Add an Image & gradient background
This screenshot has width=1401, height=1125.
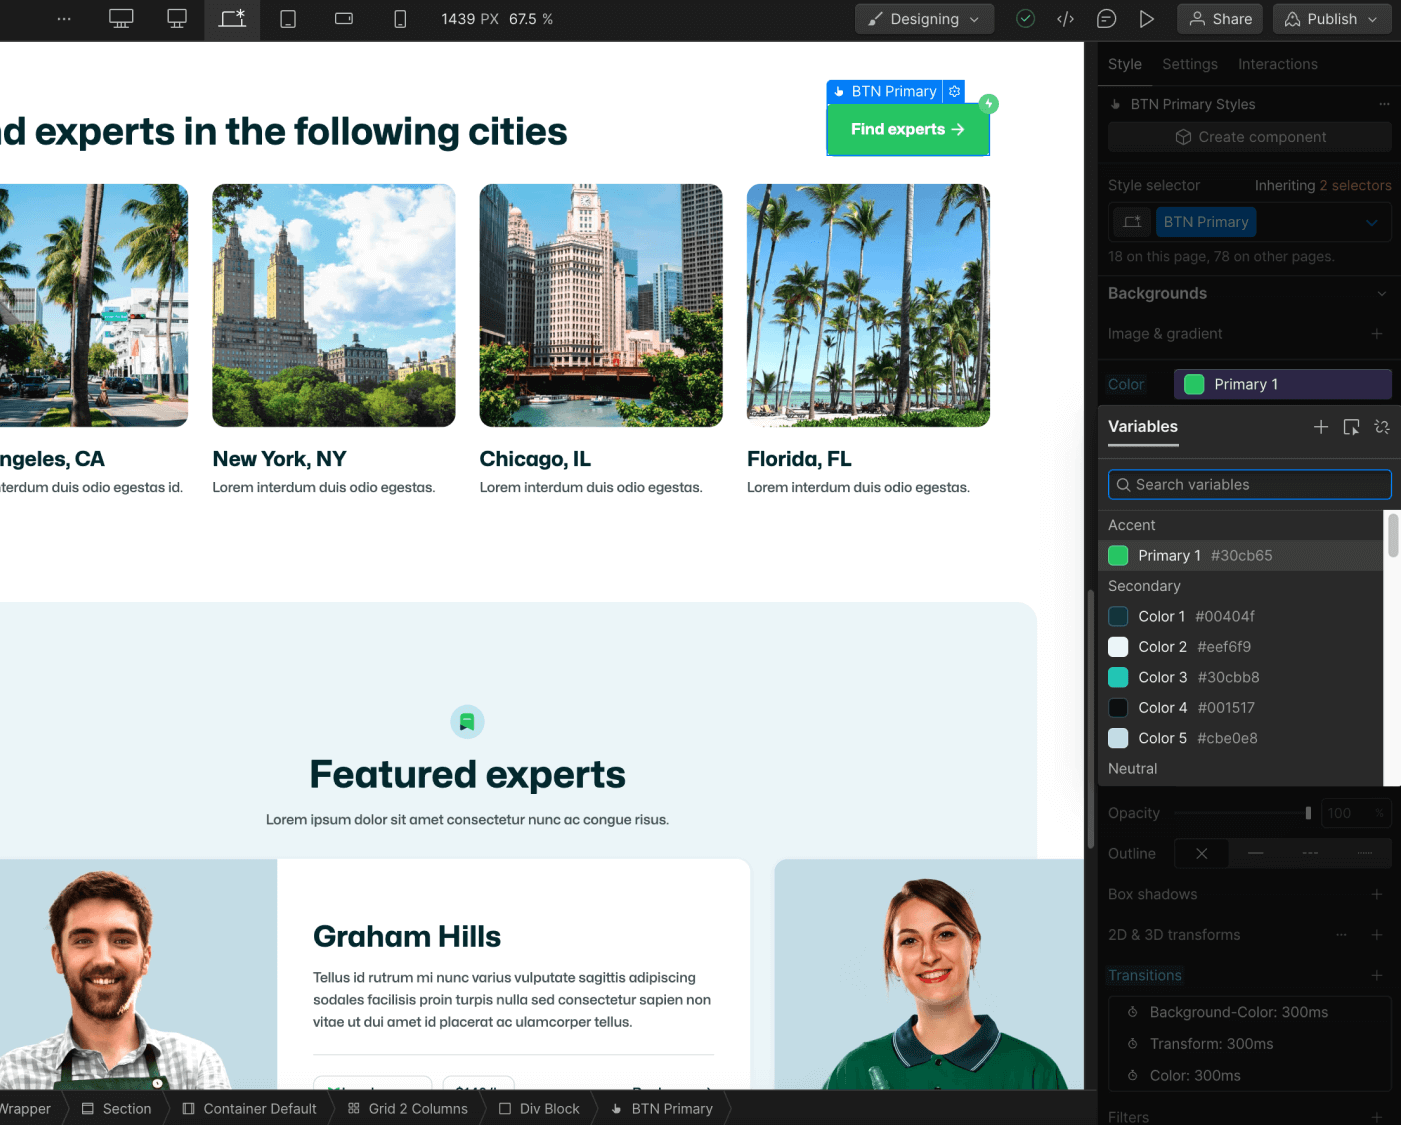pos(1377,334)
